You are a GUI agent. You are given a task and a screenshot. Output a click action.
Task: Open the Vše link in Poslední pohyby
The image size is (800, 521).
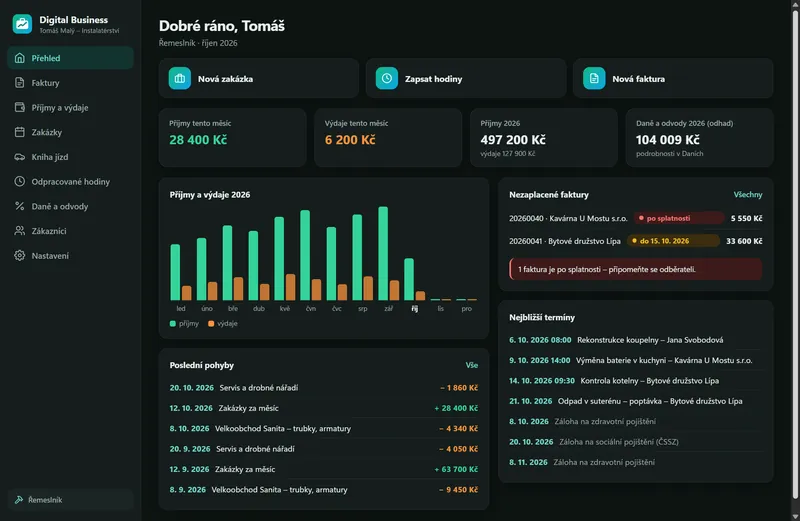click(x=471, y=365)
